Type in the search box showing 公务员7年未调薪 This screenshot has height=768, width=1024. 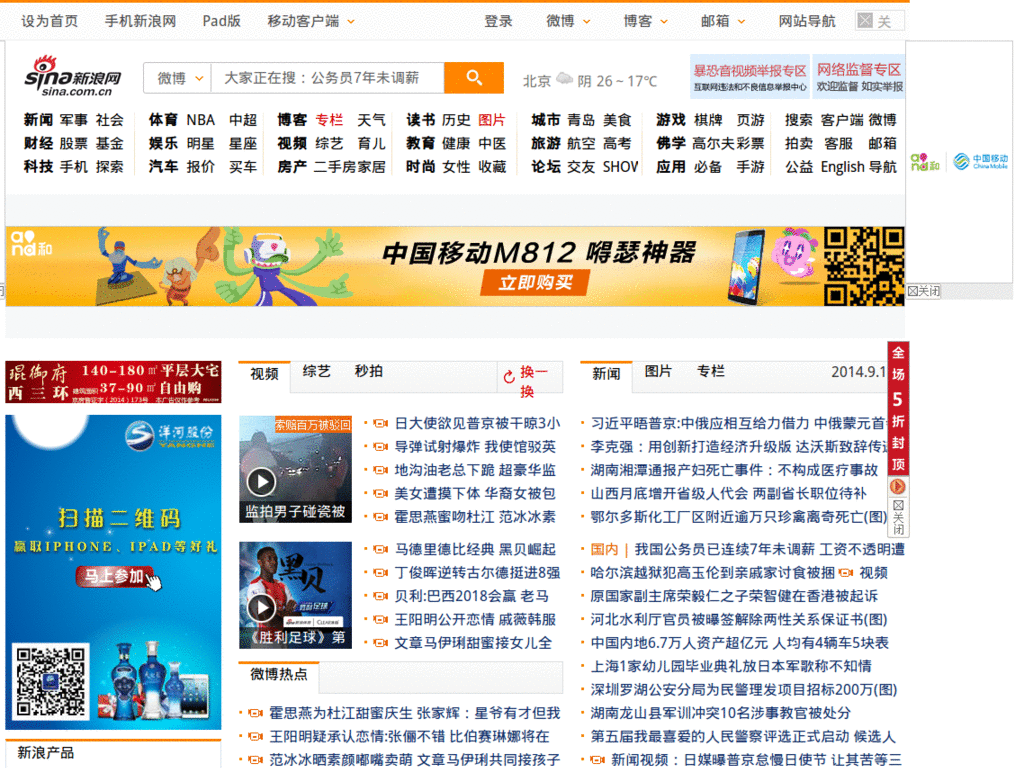point(320,77)
